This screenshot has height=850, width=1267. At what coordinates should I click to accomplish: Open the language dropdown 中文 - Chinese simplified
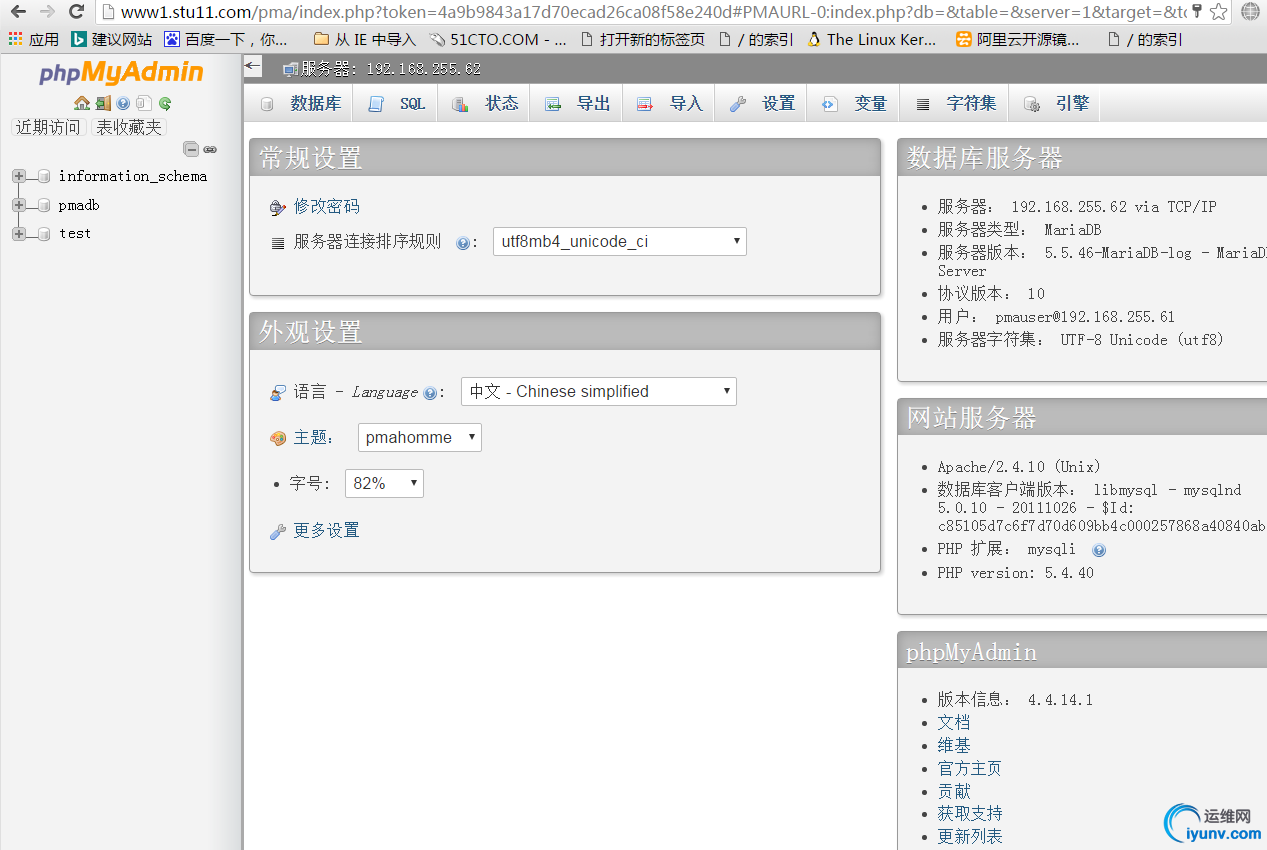click(x=599, y=392)
